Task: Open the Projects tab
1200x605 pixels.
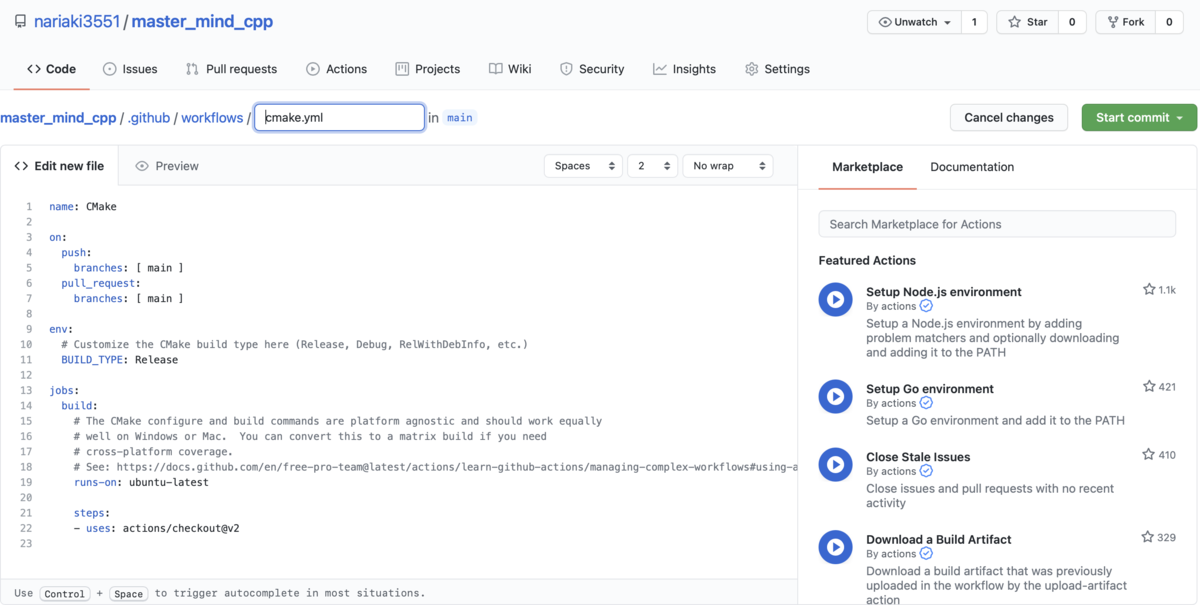Action: pyautogui.click(x=428, y=69)
